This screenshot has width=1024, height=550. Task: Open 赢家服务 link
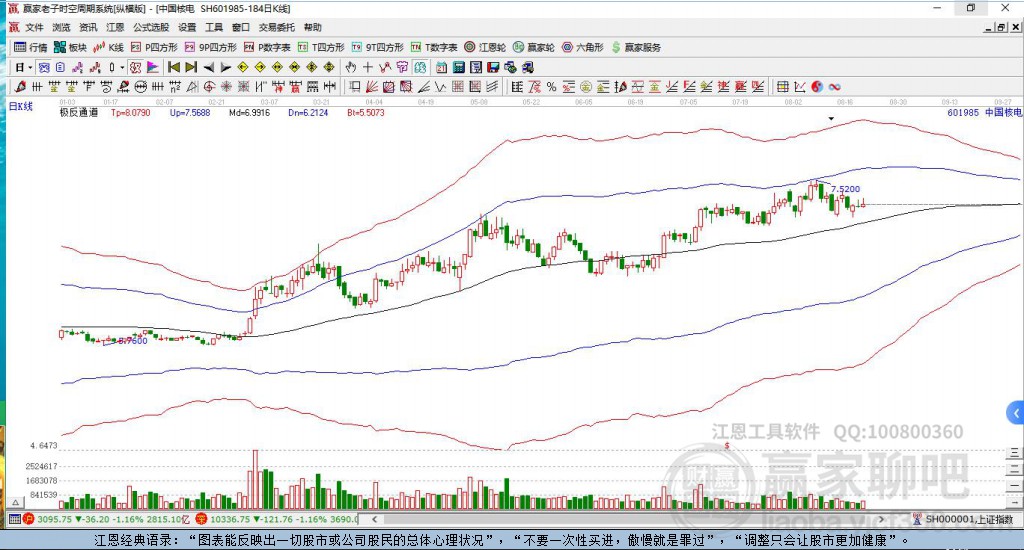[636, 47]
